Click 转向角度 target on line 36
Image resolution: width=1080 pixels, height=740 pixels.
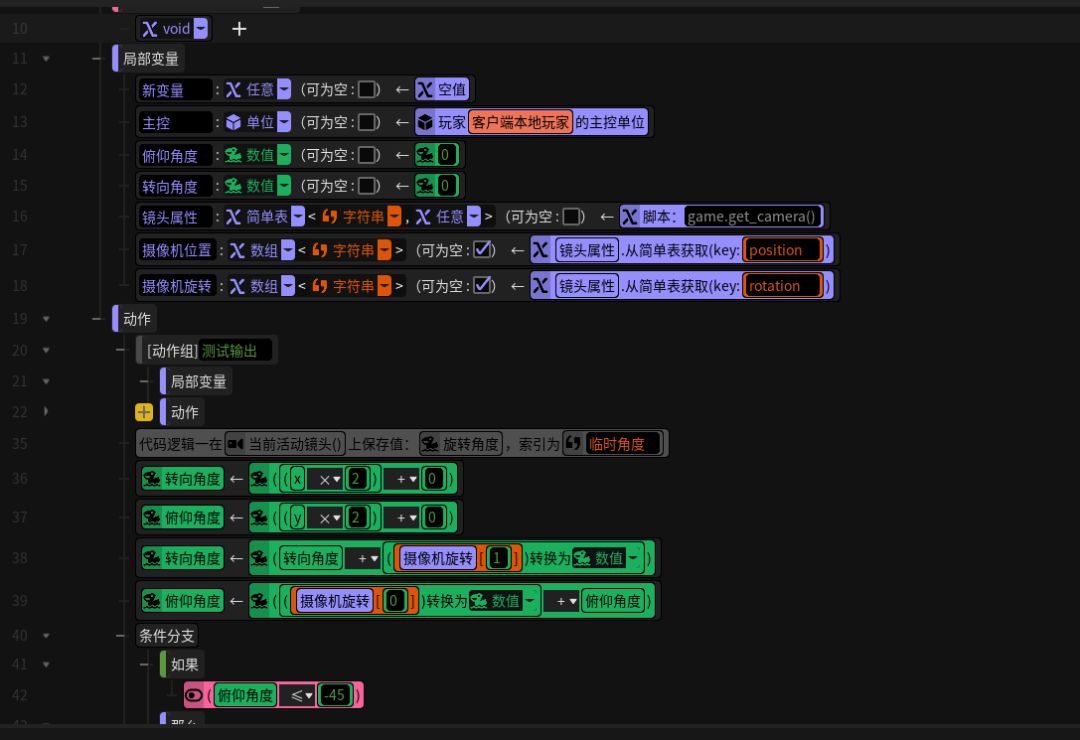coord(183,479)
